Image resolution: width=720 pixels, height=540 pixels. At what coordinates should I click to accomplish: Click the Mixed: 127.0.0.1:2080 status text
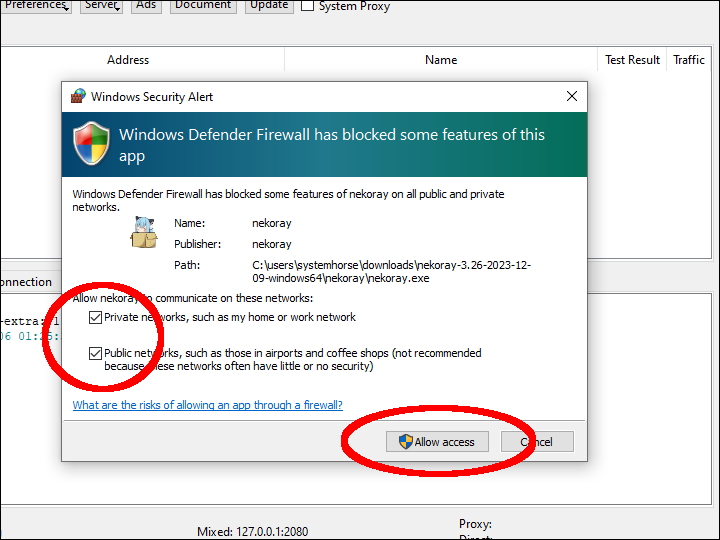[x=253, y=532]
